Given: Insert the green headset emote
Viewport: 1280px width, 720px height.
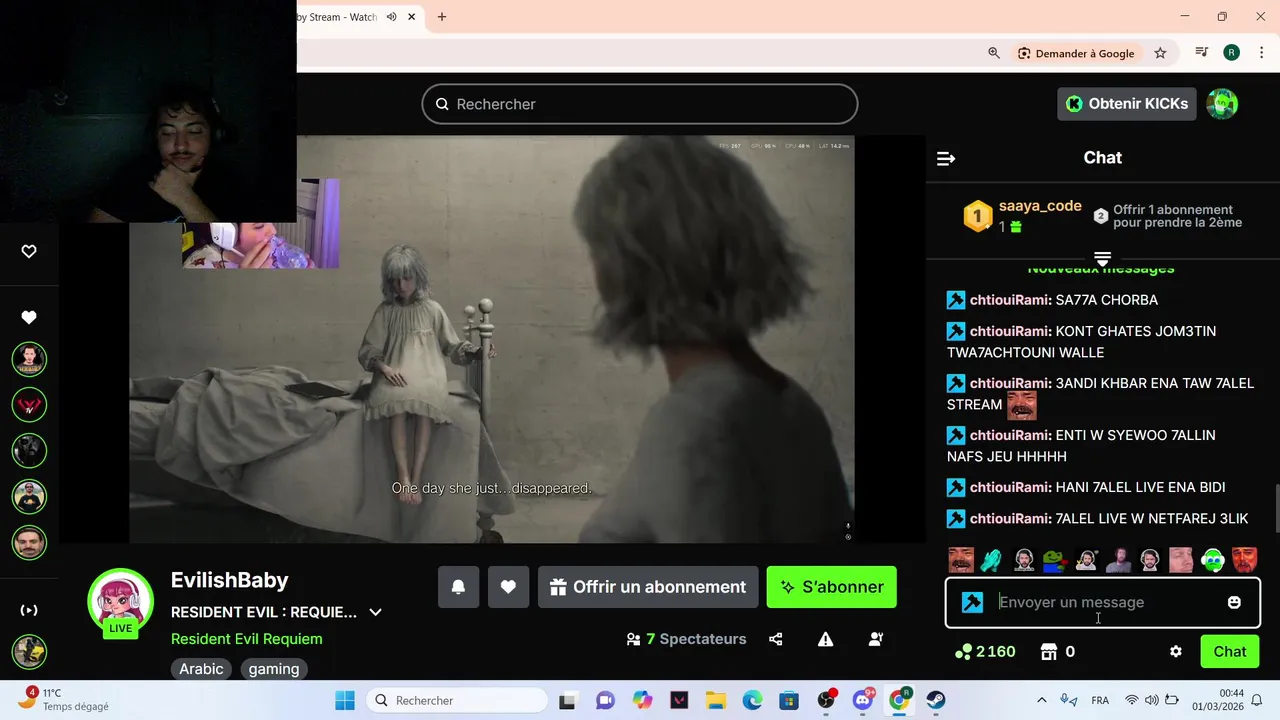Looking at the screenshot, I should tap(1212, 560).
